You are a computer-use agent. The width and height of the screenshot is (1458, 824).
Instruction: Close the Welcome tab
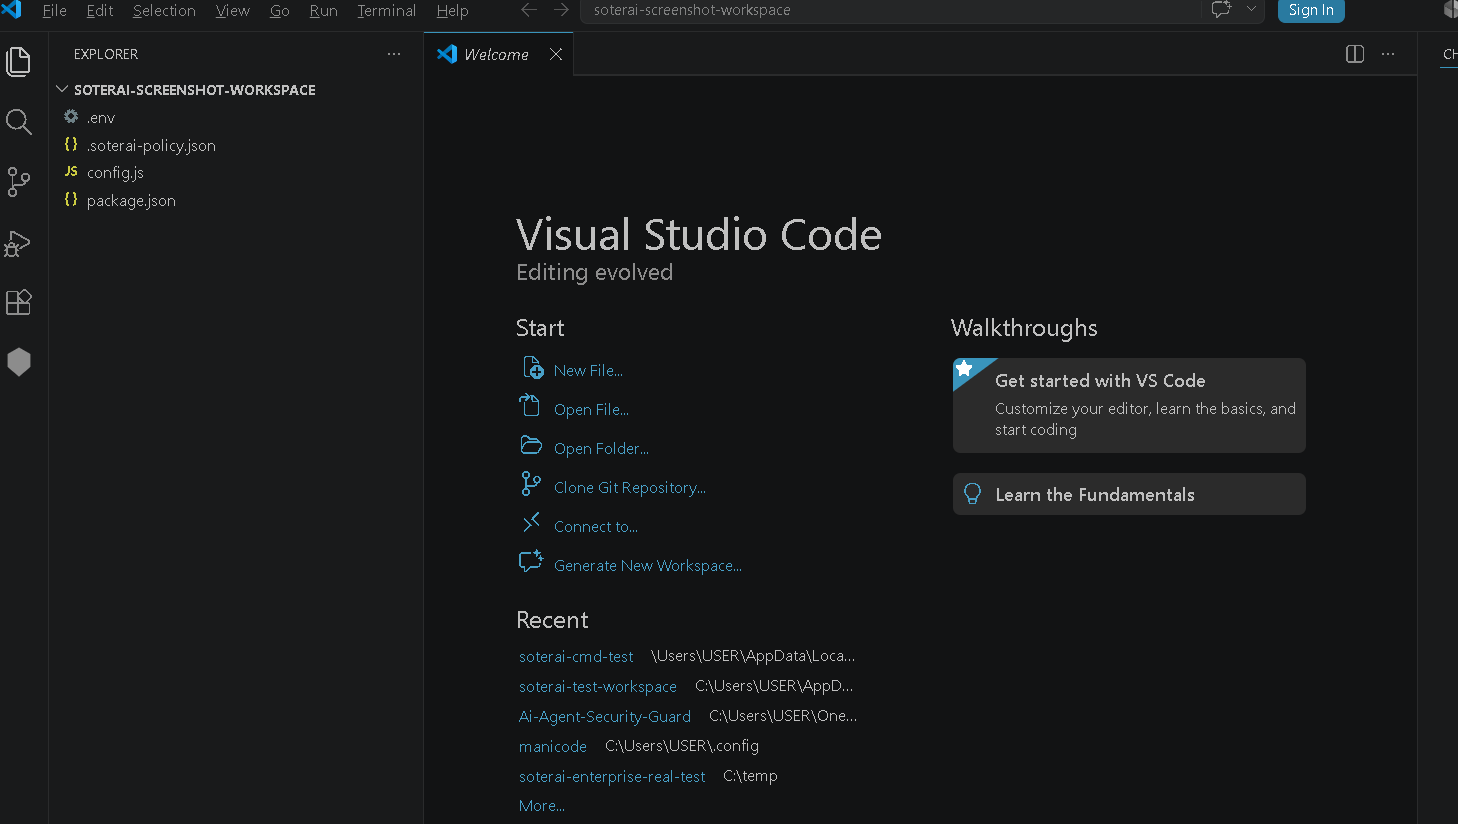click(x=556, y=54)
